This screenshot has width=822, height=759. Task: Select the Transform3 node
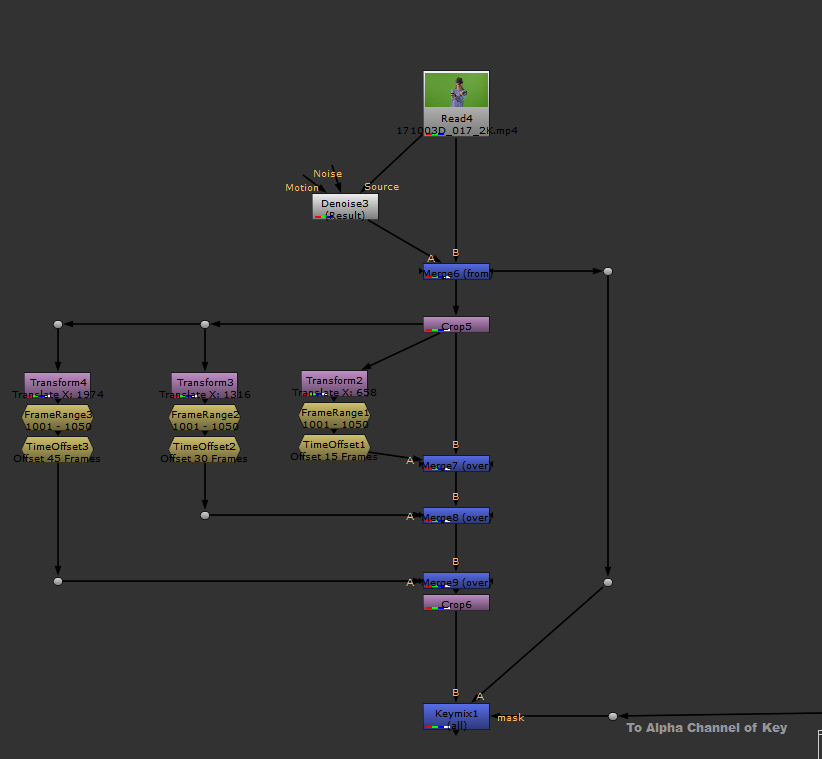click(204, 381)
